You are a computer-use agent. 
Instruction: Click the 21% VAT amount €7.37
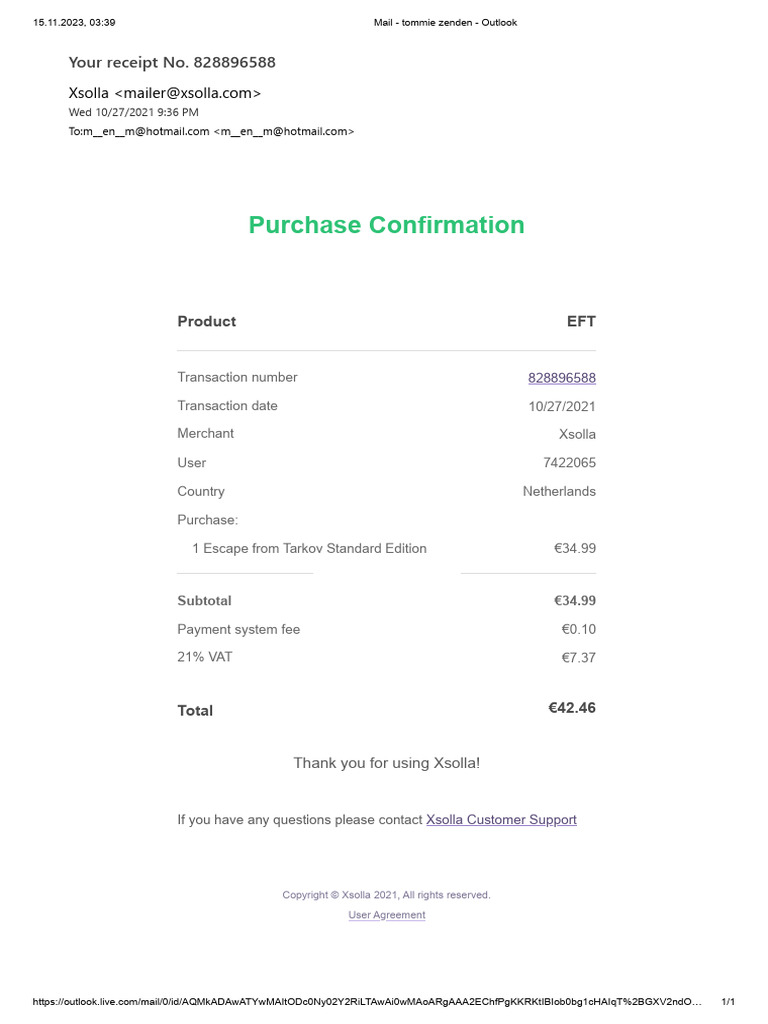579,658
